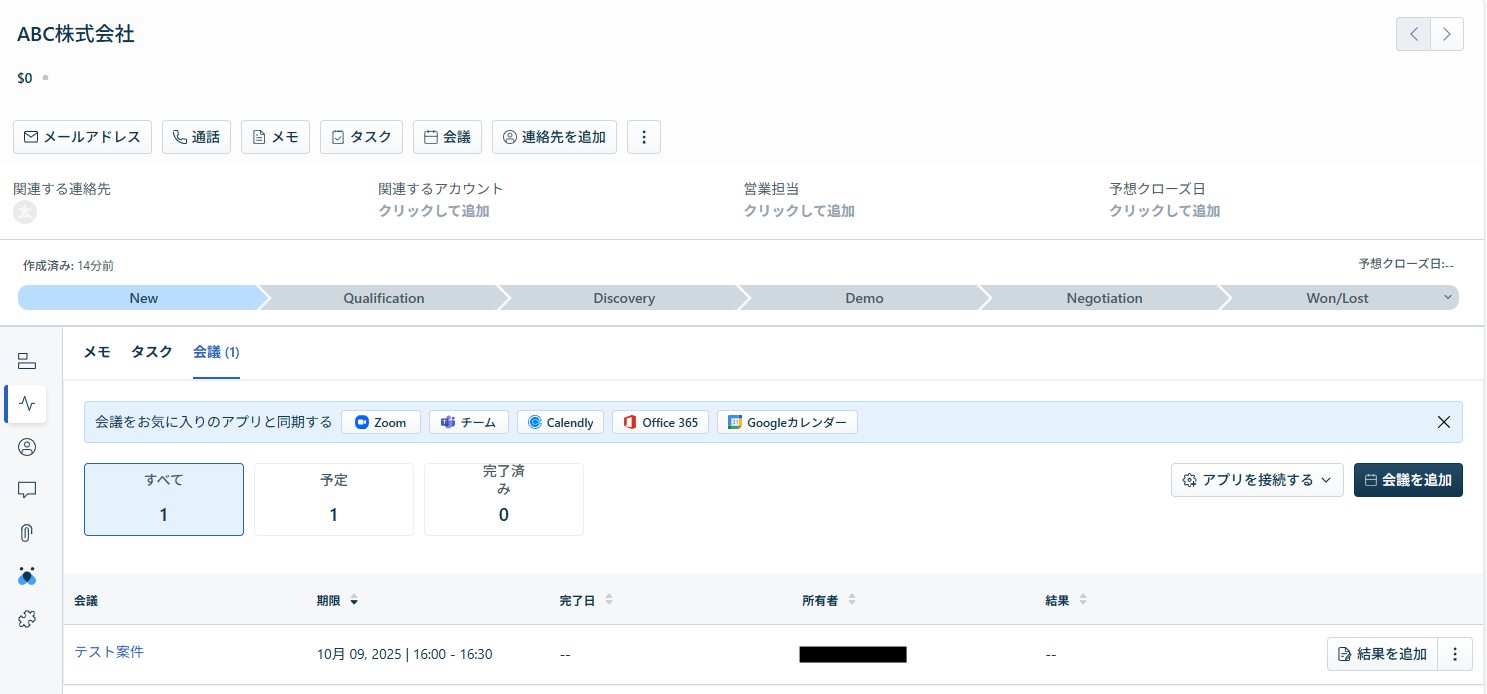1487x694 pixels.
Task: Open the conversations chat bubble sidebar icon
Action: coord(27,490)
